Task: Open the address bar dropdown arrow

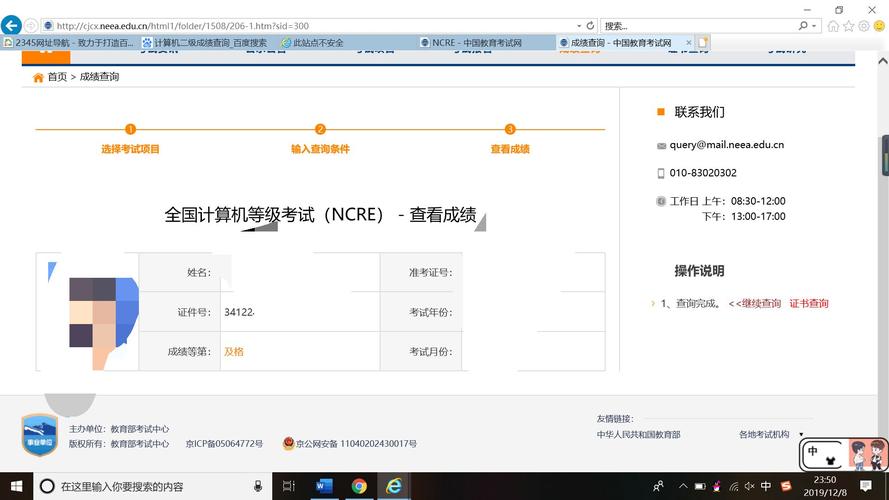Action: (579, 26)
